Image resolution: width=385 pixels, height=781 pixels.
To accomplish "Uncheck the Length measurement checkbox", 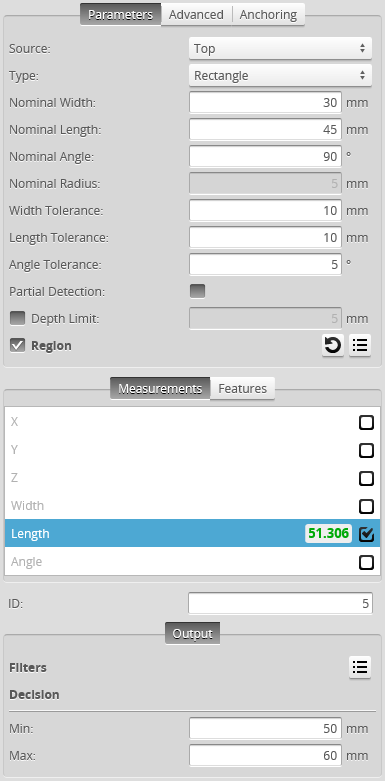I will [x=366, y=534].
